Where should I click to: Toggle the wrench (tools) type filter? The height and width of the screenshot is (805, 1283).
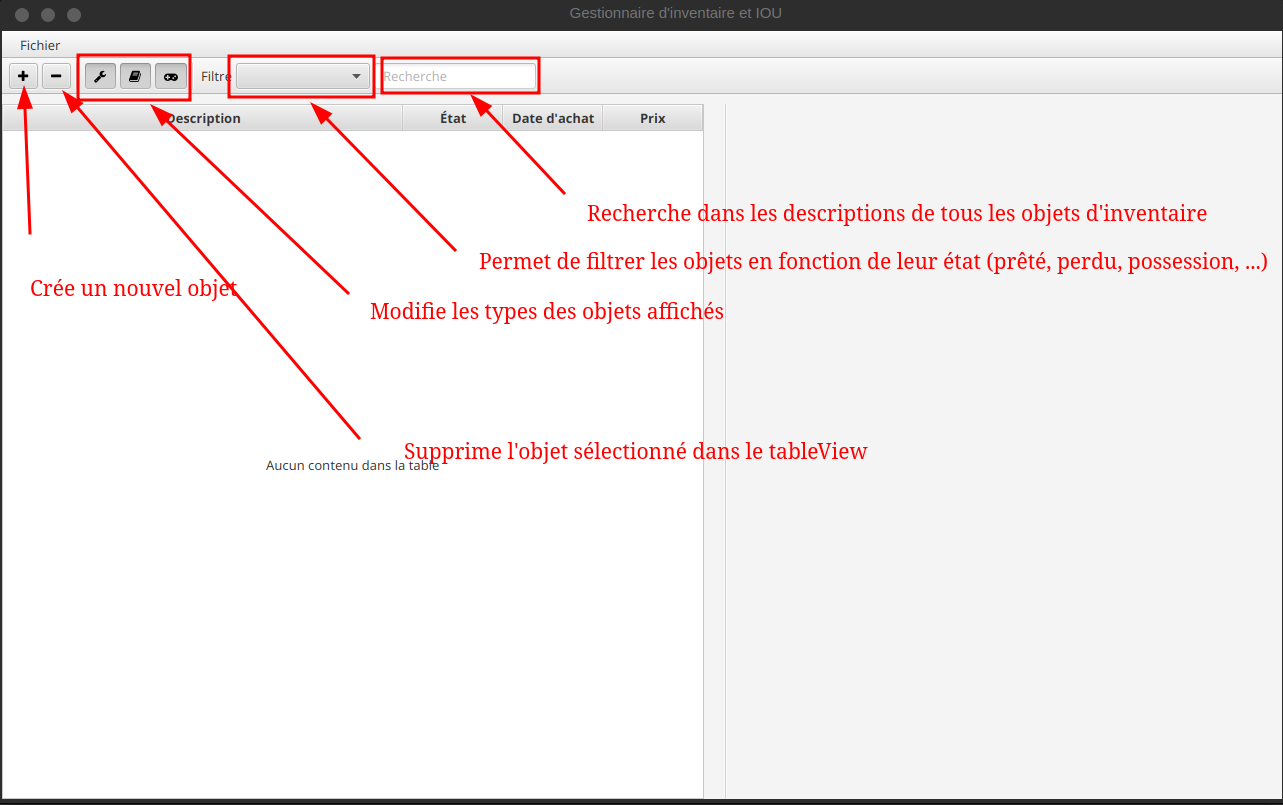click(100, 76)
